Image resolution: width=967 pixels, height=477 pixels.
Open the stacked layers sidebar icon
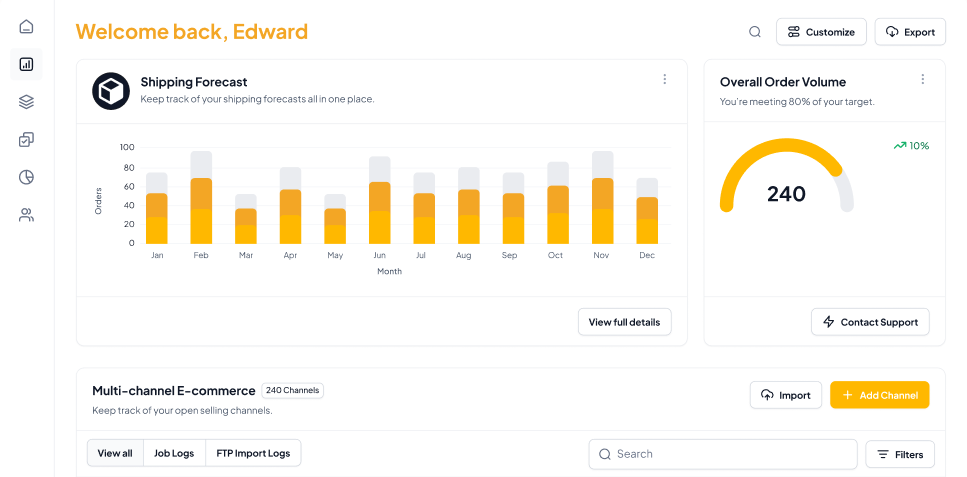(26, 101)
